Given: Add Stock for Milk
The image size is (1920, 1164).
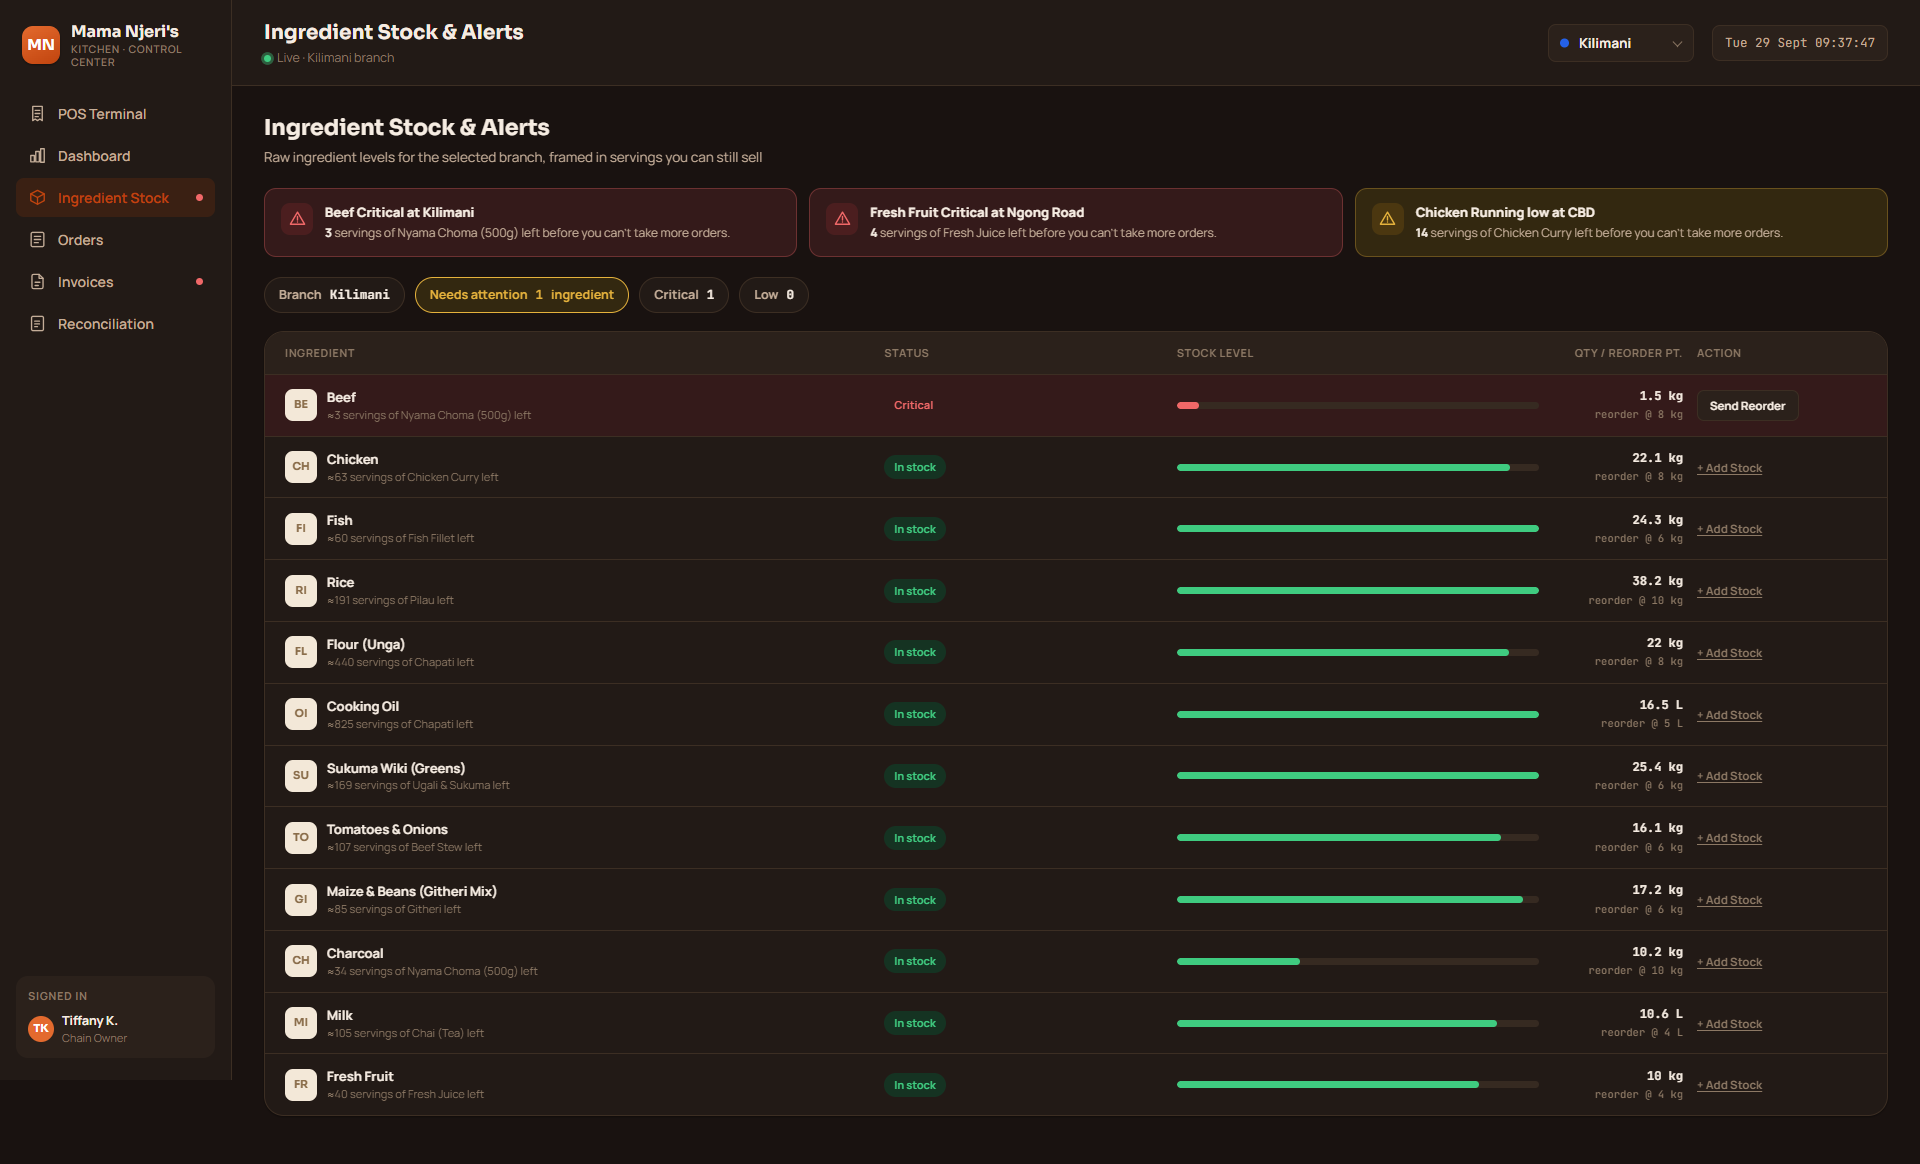Looking at the screenshot, I should [1730, 1024].
